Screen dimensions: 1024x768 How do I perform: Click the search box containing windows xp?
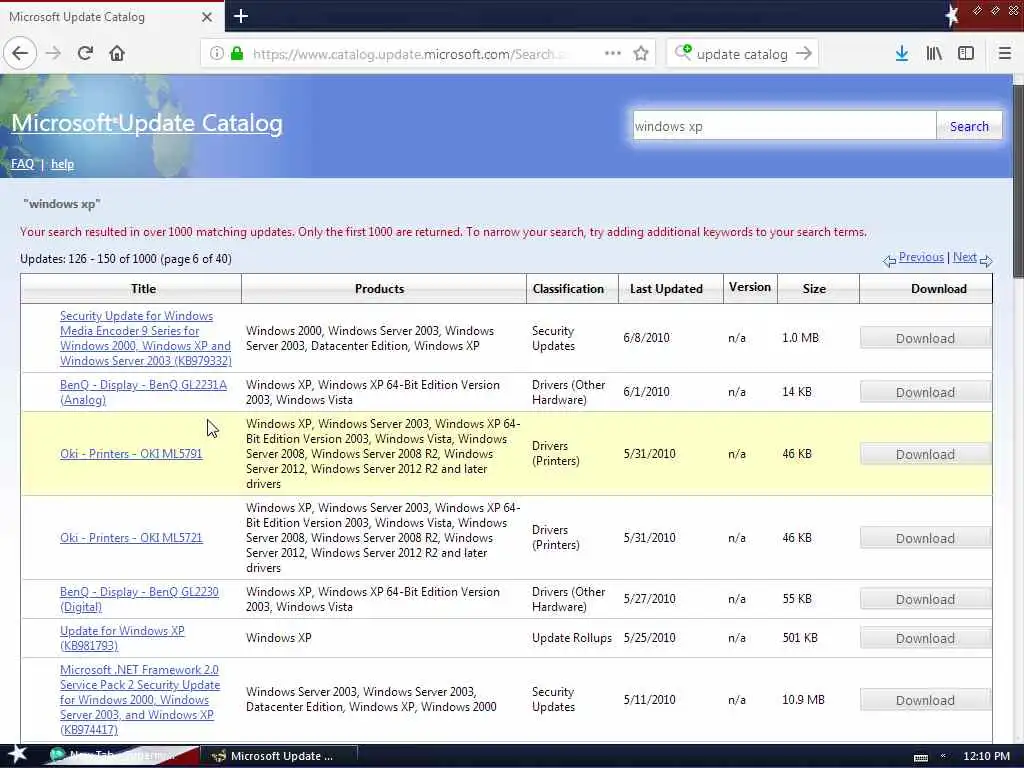click(784, 126)
